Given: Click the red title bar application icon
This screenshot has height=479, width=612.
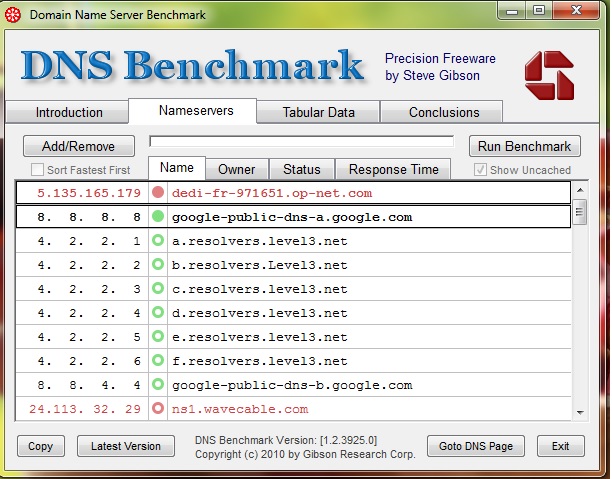Looking at the screenshot, I should [13, 15].
